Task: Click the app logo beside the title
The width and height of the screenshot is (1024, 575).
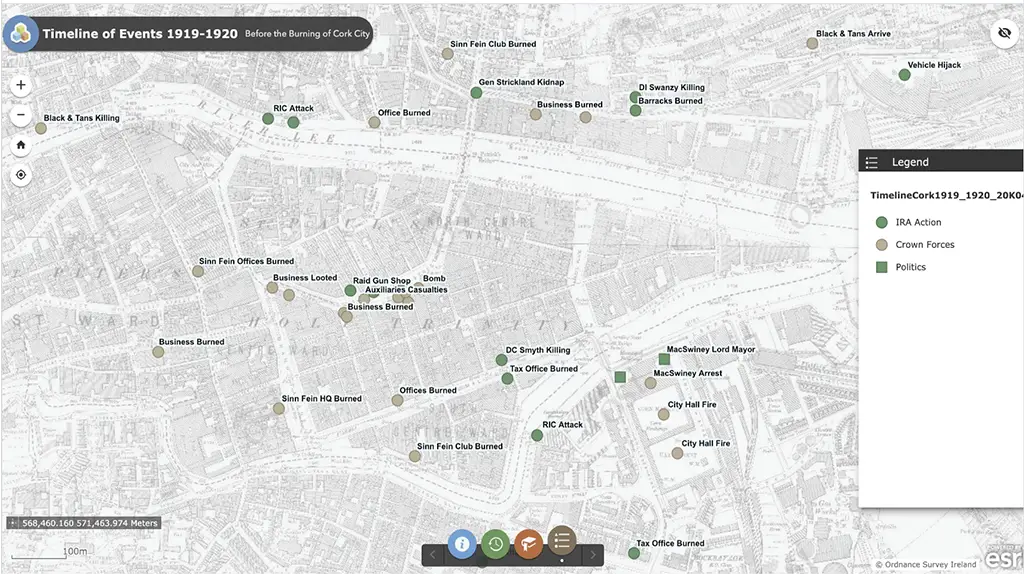Action: point(20,34)
